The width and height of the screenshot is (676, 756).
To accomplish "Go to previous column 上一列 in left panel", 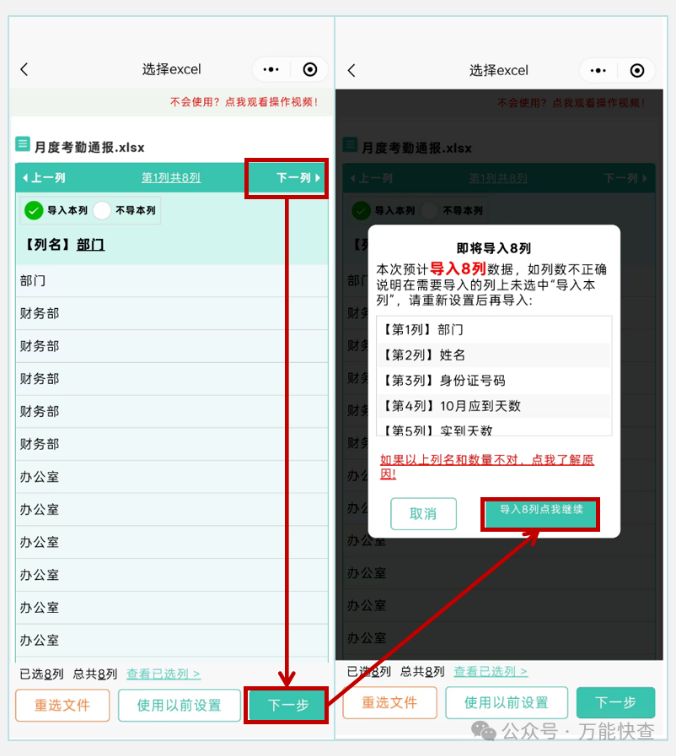I will click(x=44, y=178).
